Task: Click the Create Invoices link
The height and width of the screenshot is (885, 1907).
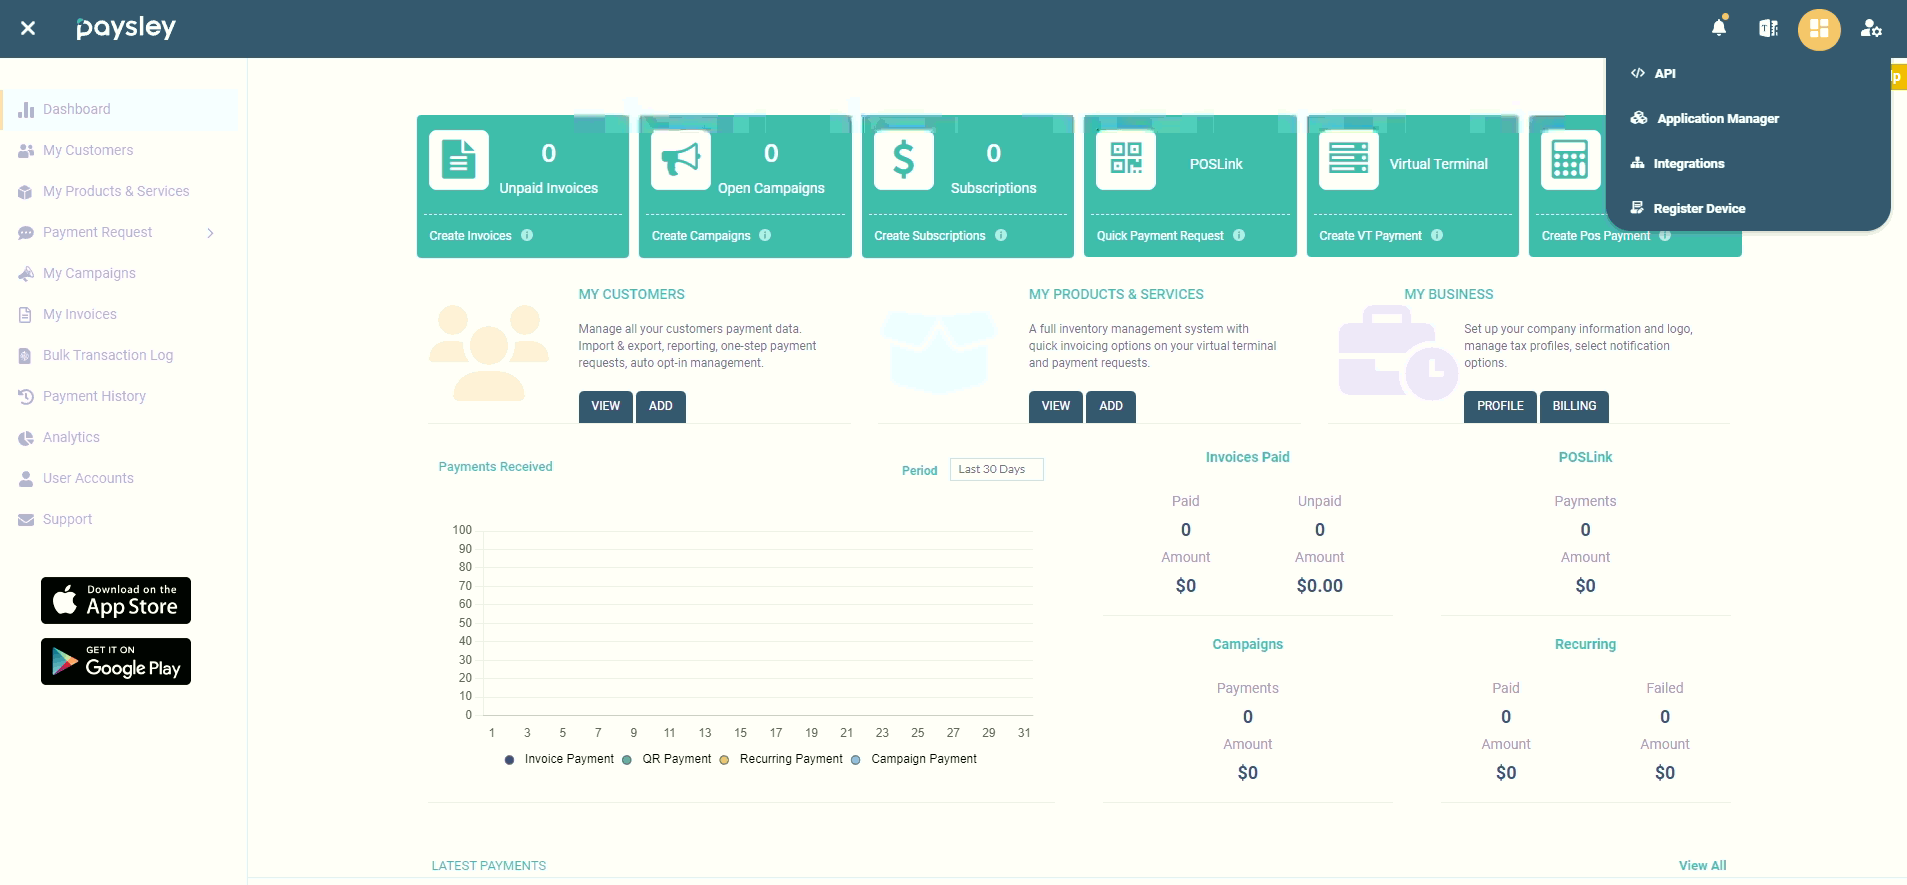Action: tap(470, 236)
